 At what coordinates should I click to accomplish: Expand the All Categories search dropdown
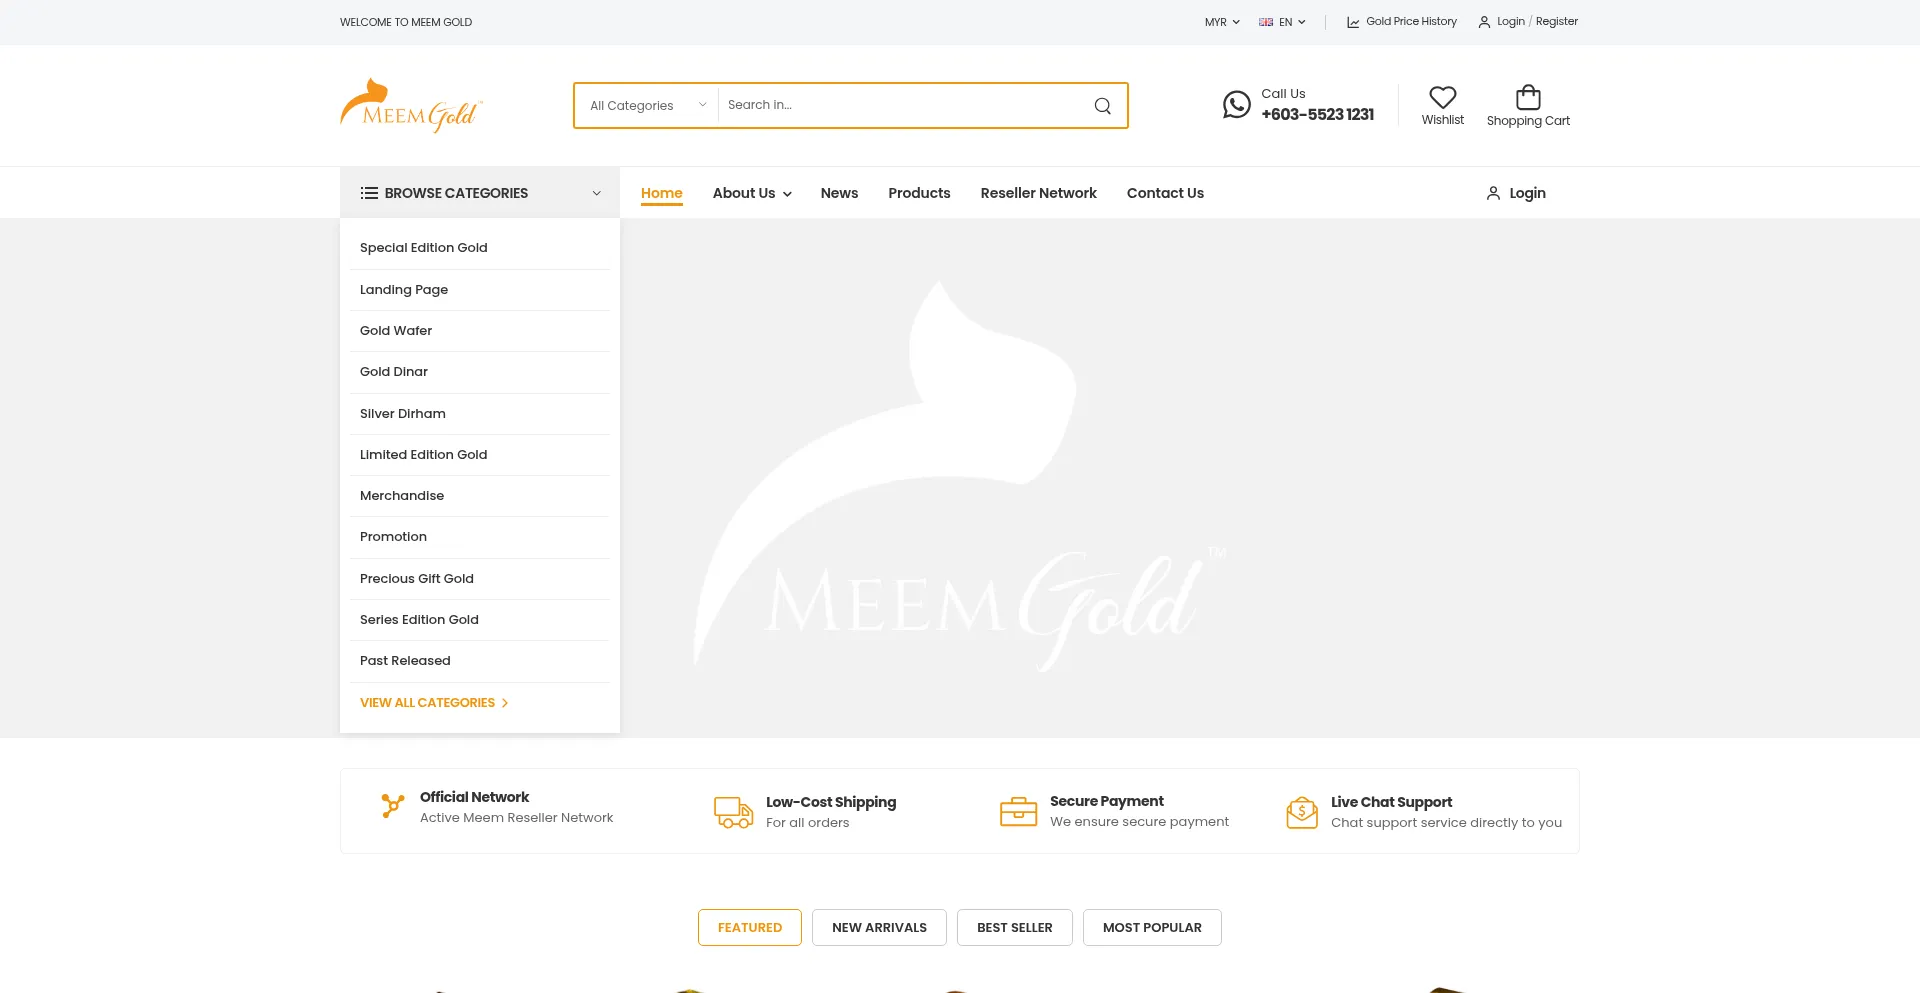pyautogui.click(x=647, y=106)
